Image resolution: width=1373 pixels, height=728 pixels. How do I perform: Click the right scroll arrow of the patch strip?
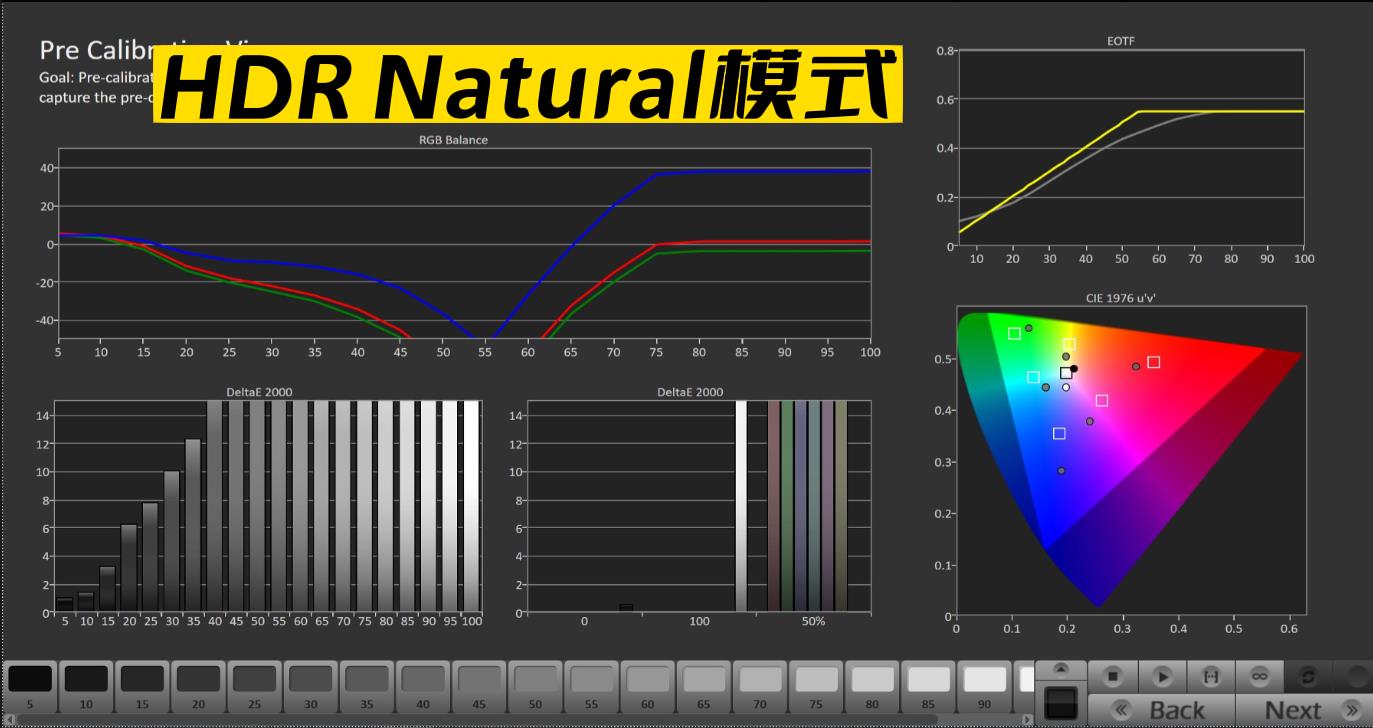coord(1027,719)
